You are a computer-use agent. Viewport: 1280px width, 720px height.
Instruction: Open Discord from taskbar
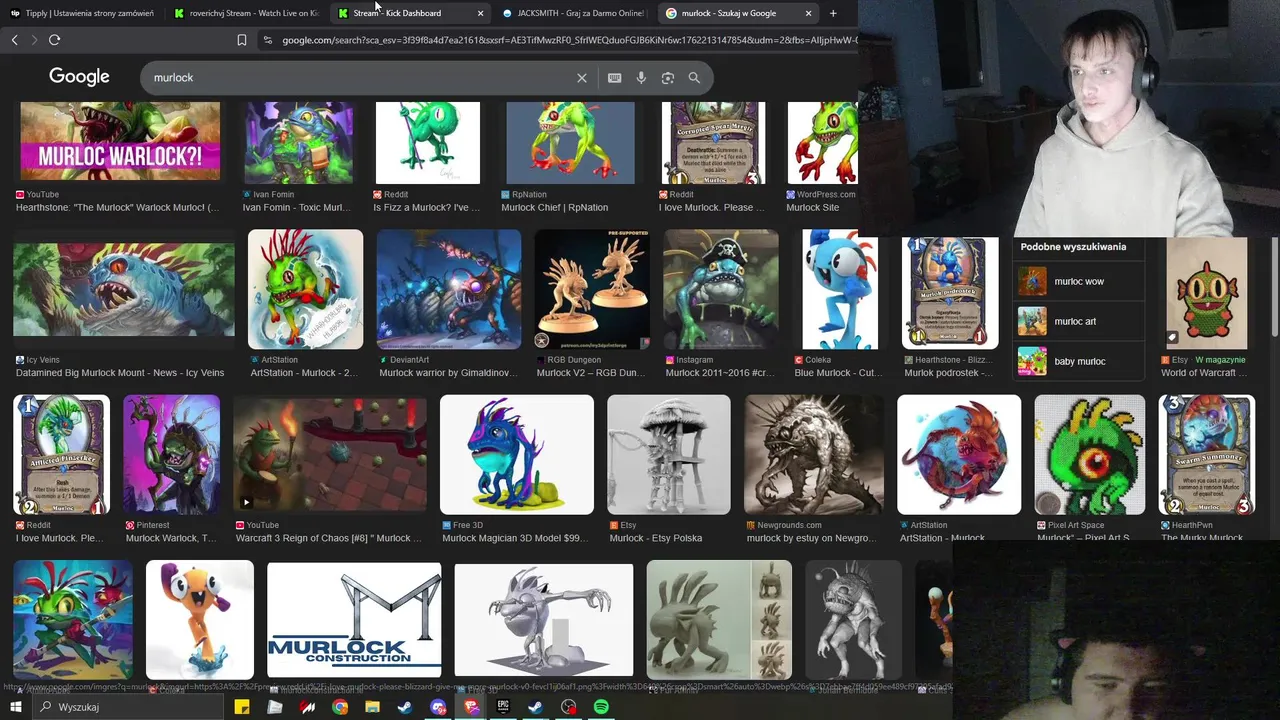[438, 707]
